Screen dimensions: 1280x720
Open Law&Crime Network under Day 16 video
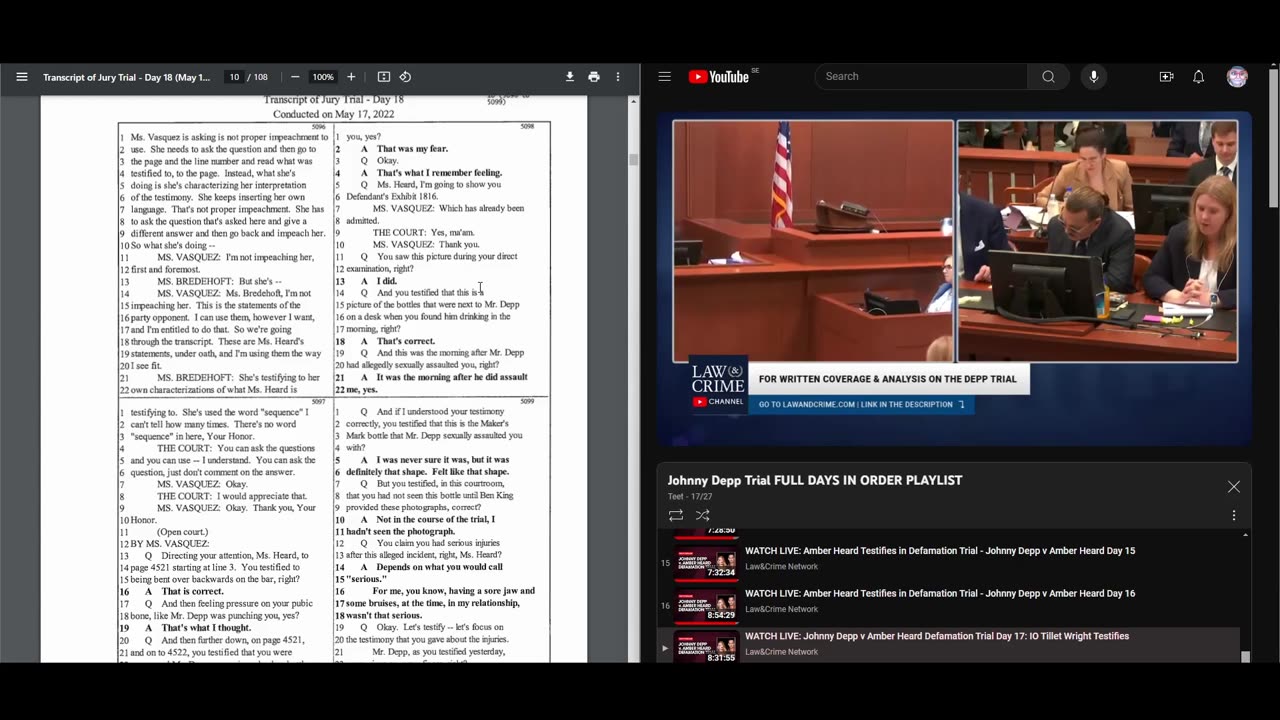[x=781, y=610]
